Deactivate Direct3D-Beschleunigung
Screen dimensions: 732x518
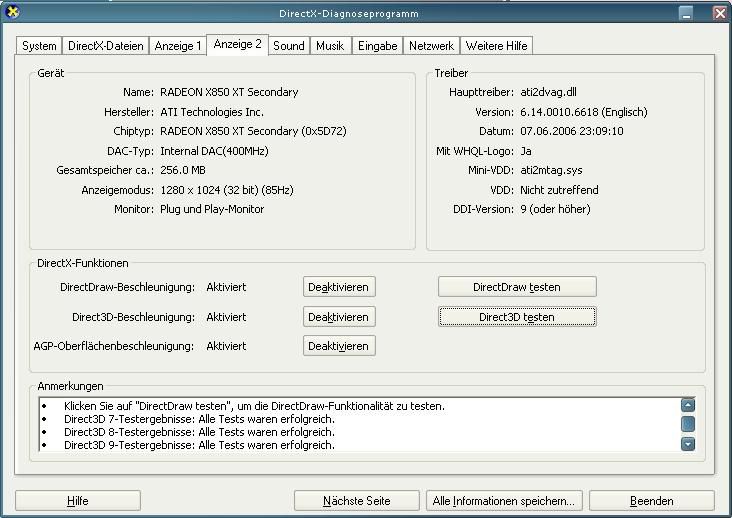pyautogui.click(x=339, y=317)
